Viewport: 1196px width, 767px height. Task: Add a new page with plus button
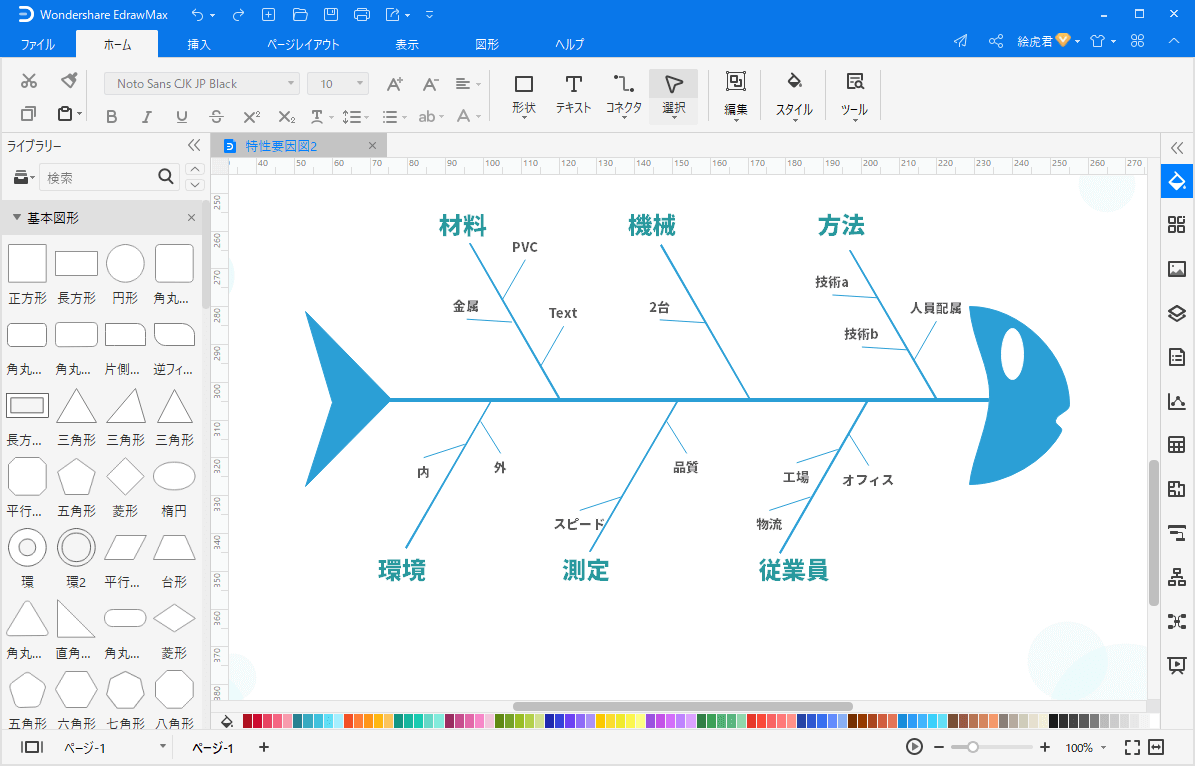click(264, 747)
